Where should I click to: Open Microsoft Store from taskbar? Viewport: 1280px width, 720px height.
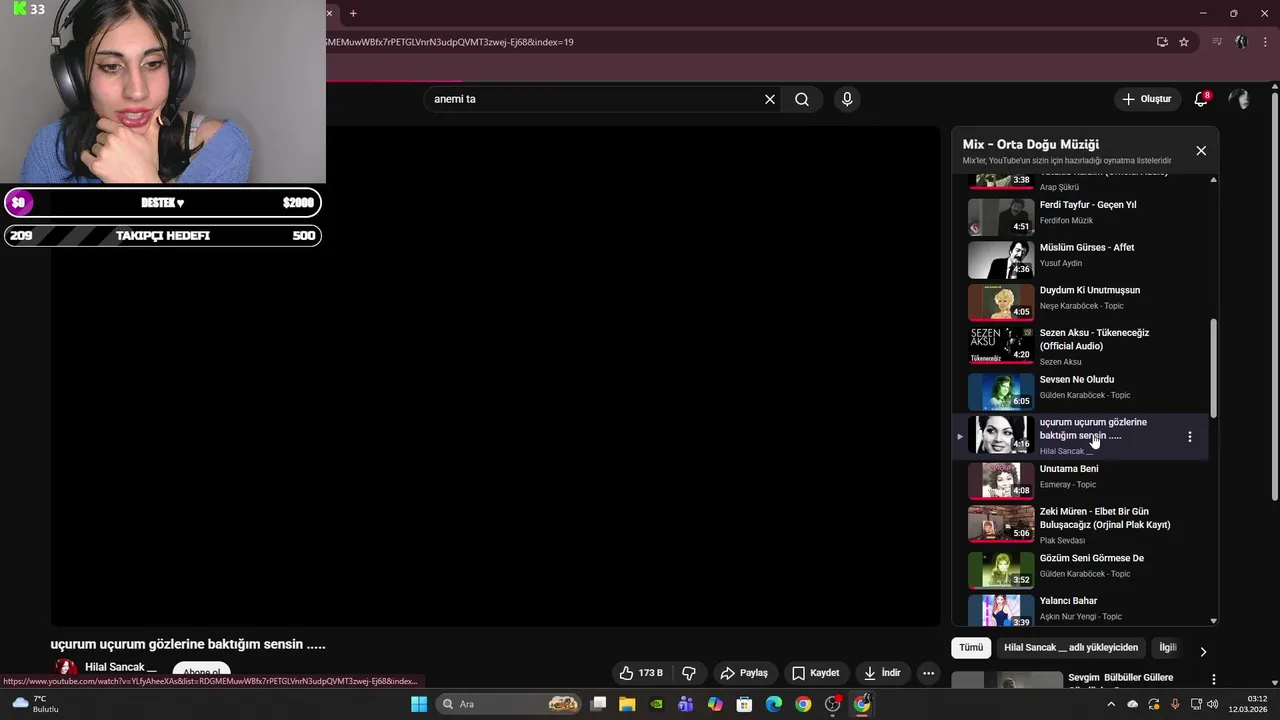point(744,704)
